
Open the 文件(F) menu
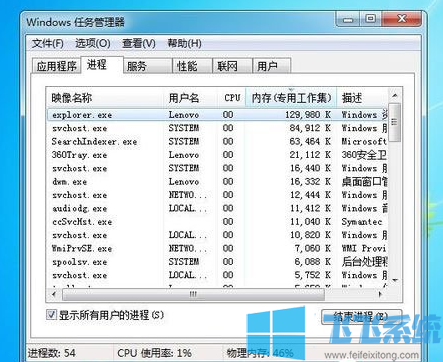pos(48,43)
